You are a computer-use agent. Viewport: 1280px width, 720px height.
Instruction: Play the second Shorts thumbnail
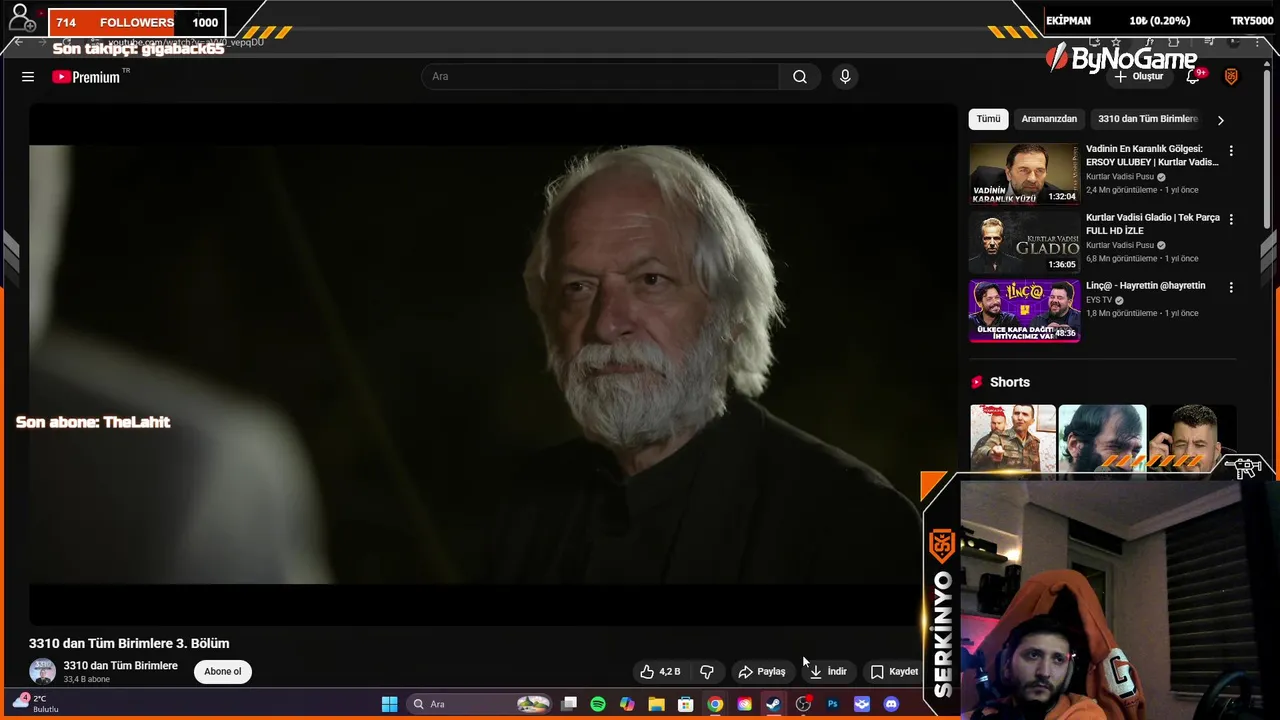coord(1102,438)
